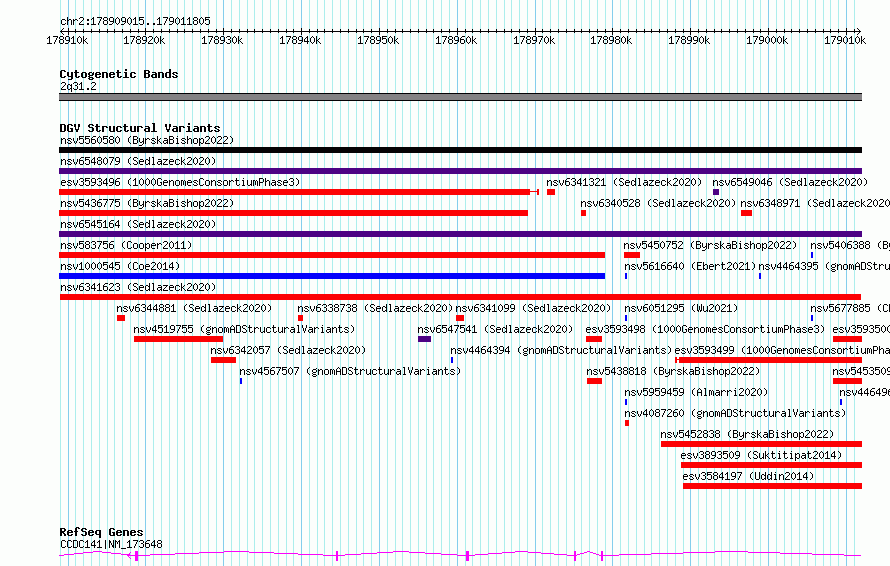Click the 178950k ruler position
This screenshot has height=566, width=890.
[x=378, y=40]
